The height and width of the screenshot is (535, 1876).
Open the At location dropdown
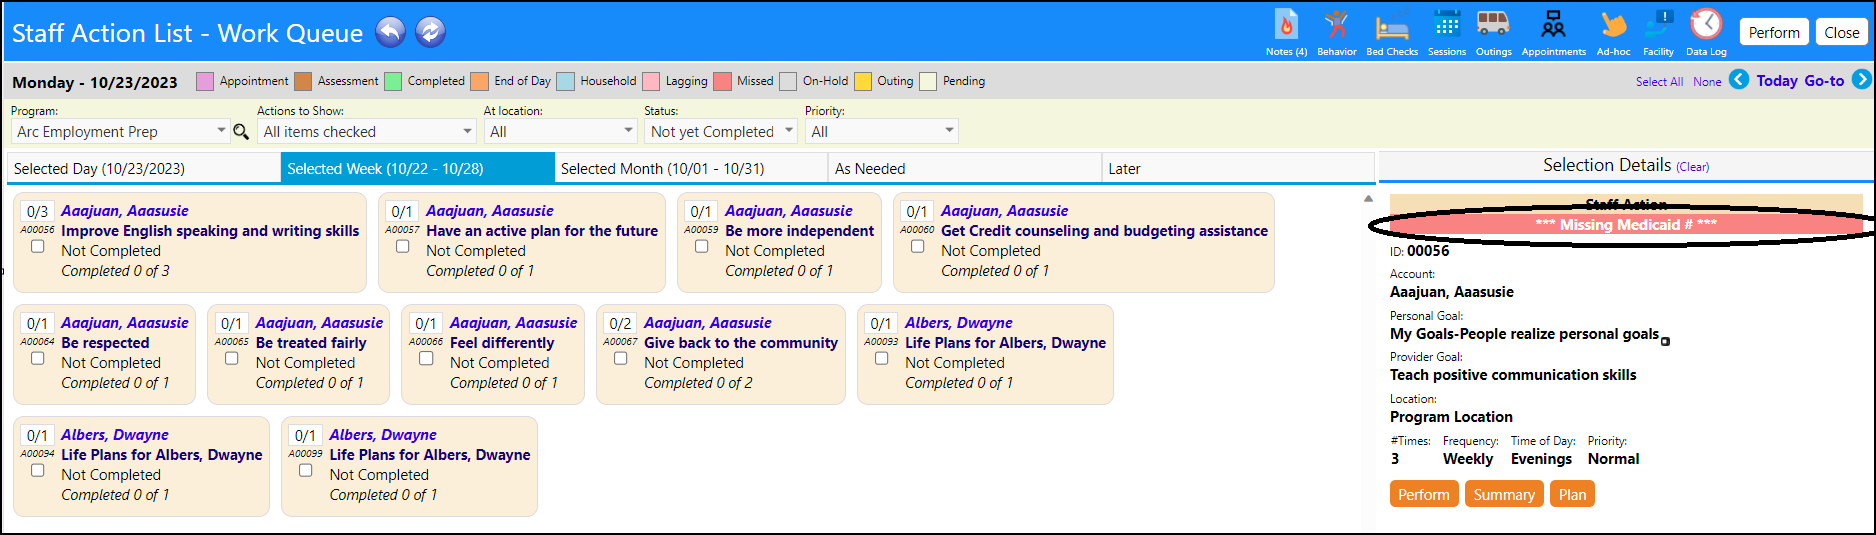(x=560, y=131)
